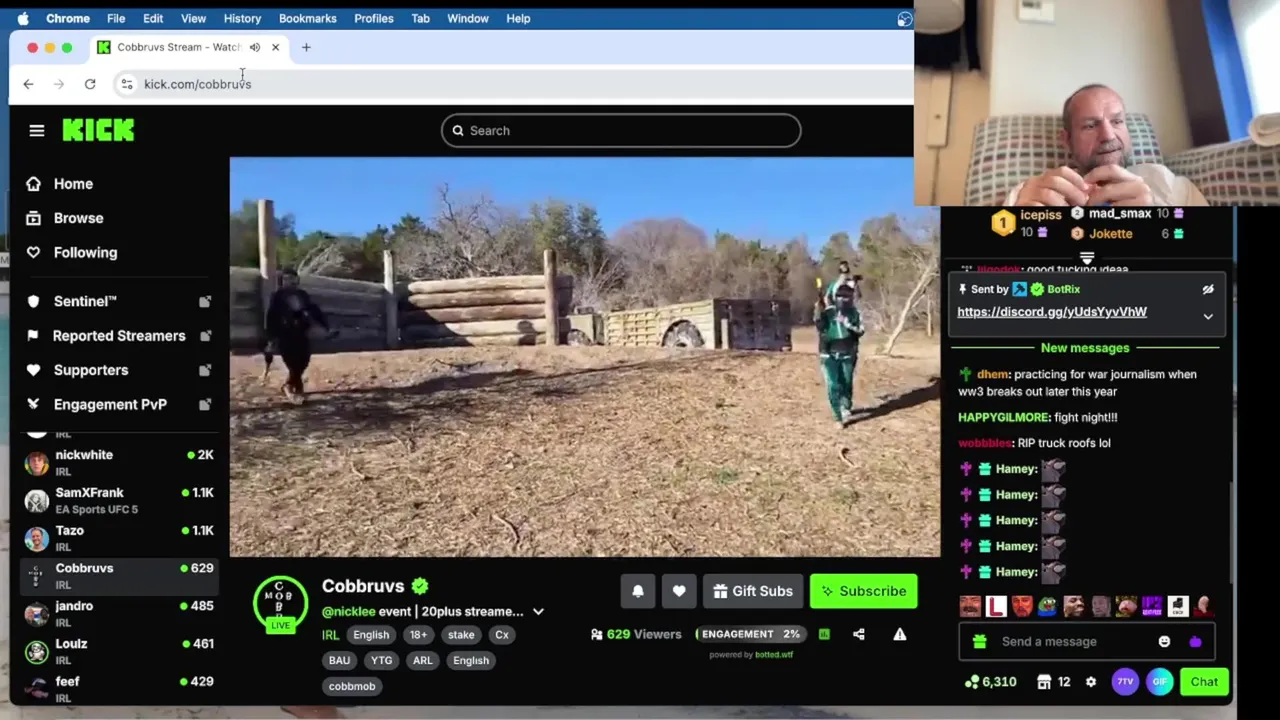Open Tazo's stream in sidebar
The height and width of the screenshot is (720, 1280).
[120, 539]
